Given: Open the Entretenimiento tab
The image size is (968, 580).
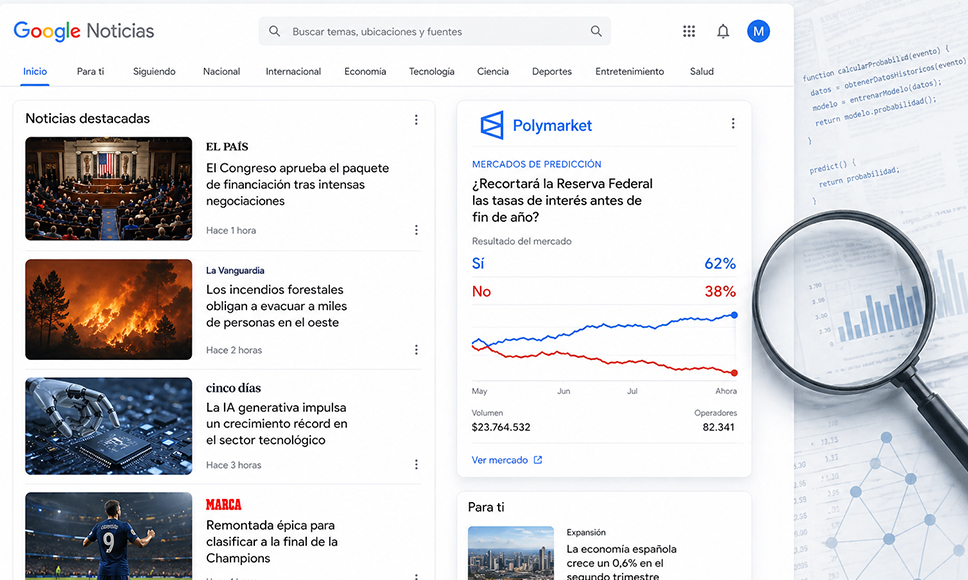Looking at the screenshot, I should (630, 72).
